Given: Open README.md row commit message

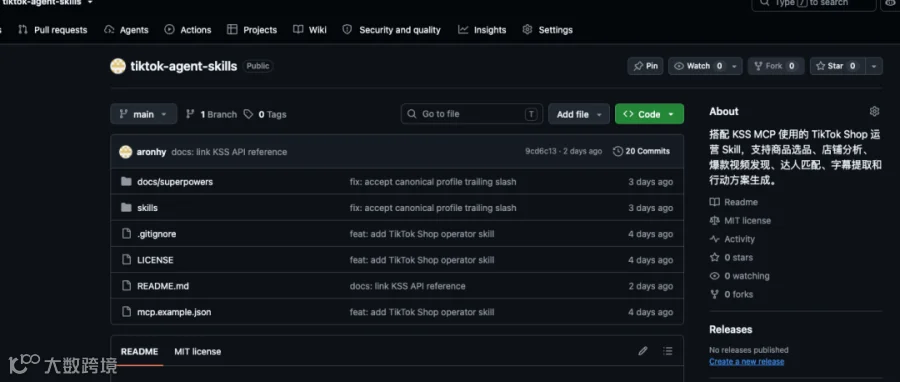Looking at the screenshot, I should [408, 286].
